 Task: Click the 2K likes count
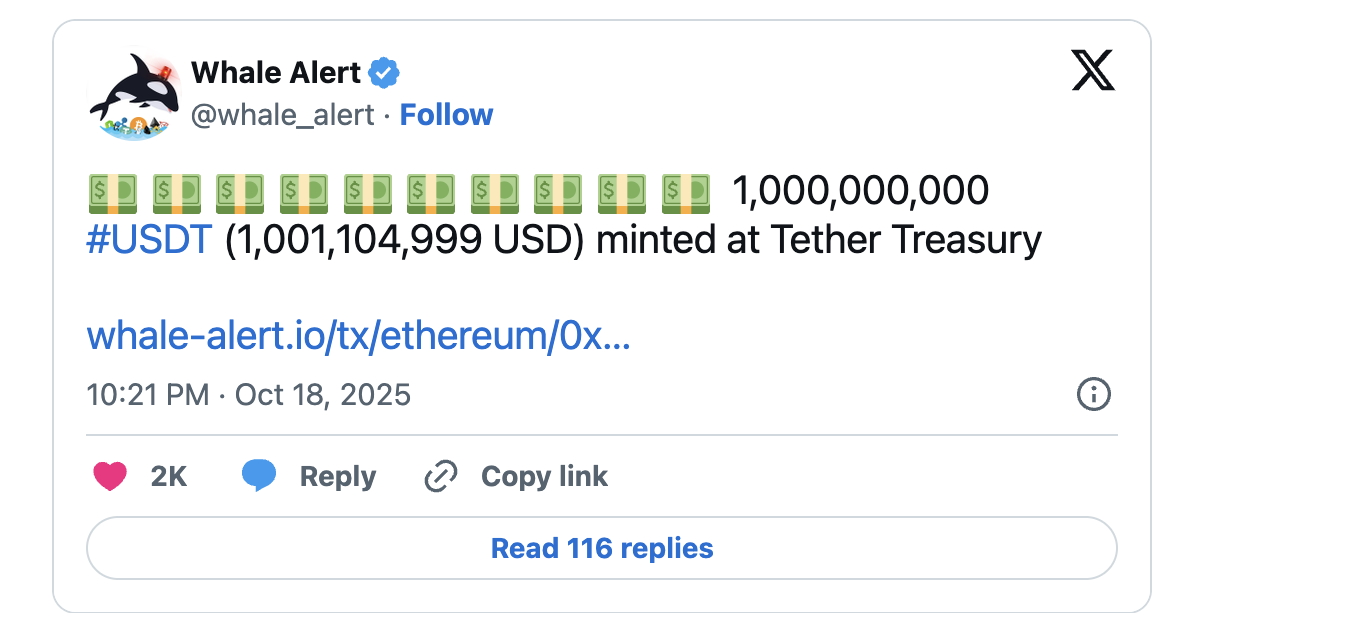tap(169, 477)
